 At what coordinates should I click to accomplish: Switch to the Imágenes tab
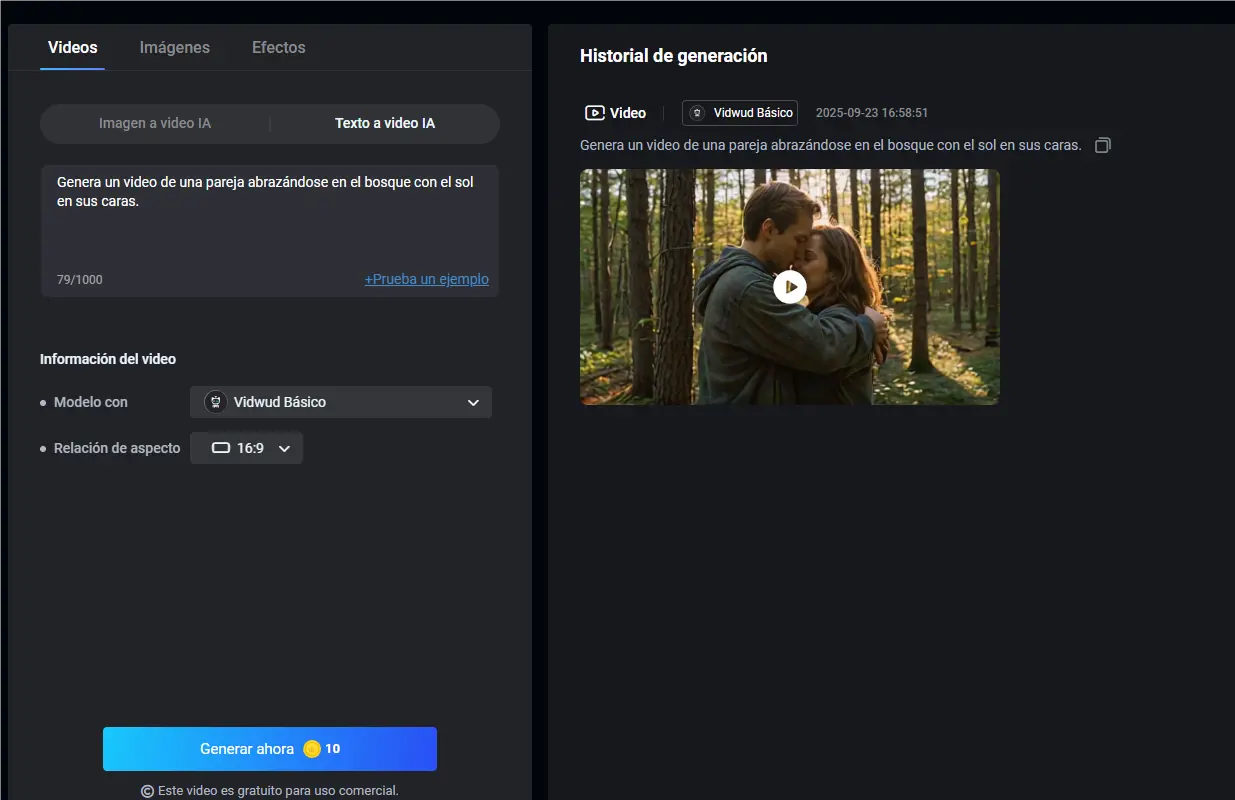[174, 47]
